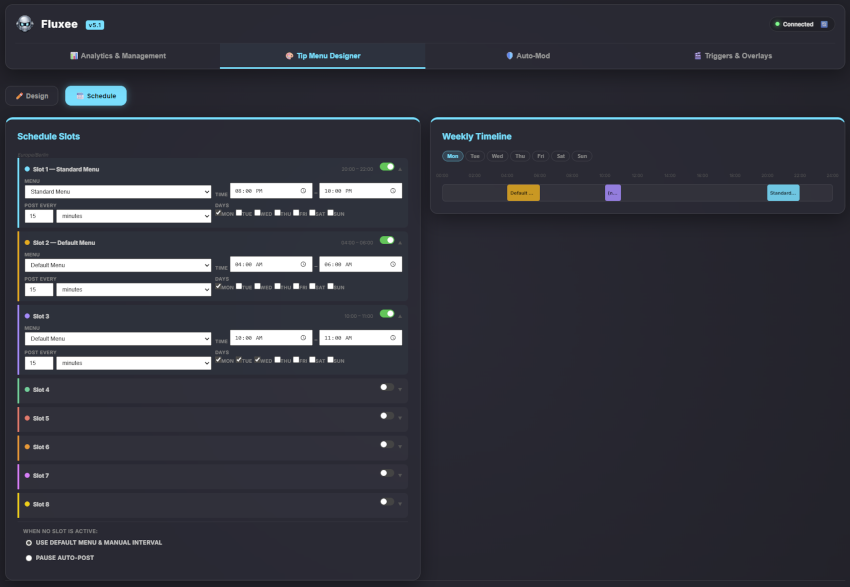
Task: Select the Wed day in Weekly Timeline
Action: pyautogui.click(x=496, y=156)
